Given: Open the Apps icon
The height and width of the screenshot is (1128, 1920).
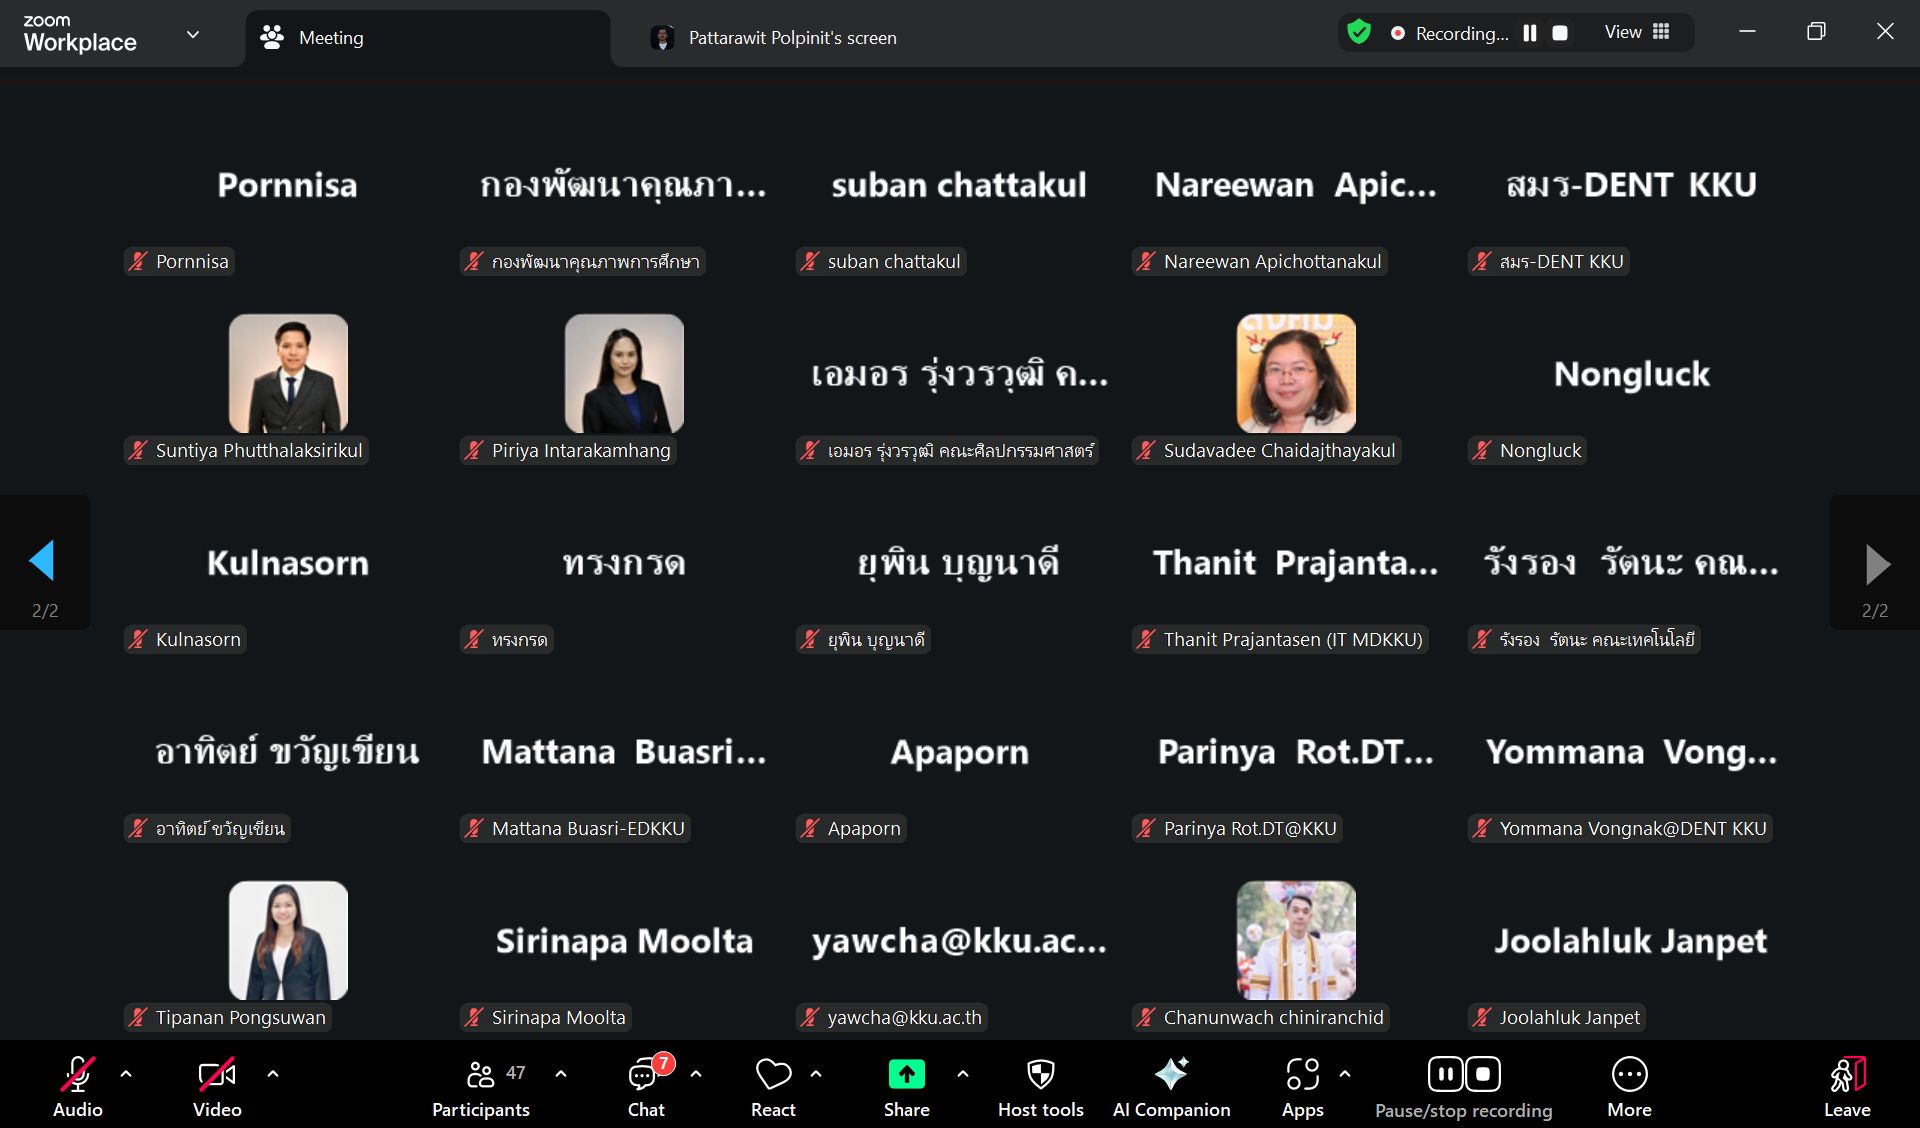Looking at the screenshot, I should tap(1302, 1075).
